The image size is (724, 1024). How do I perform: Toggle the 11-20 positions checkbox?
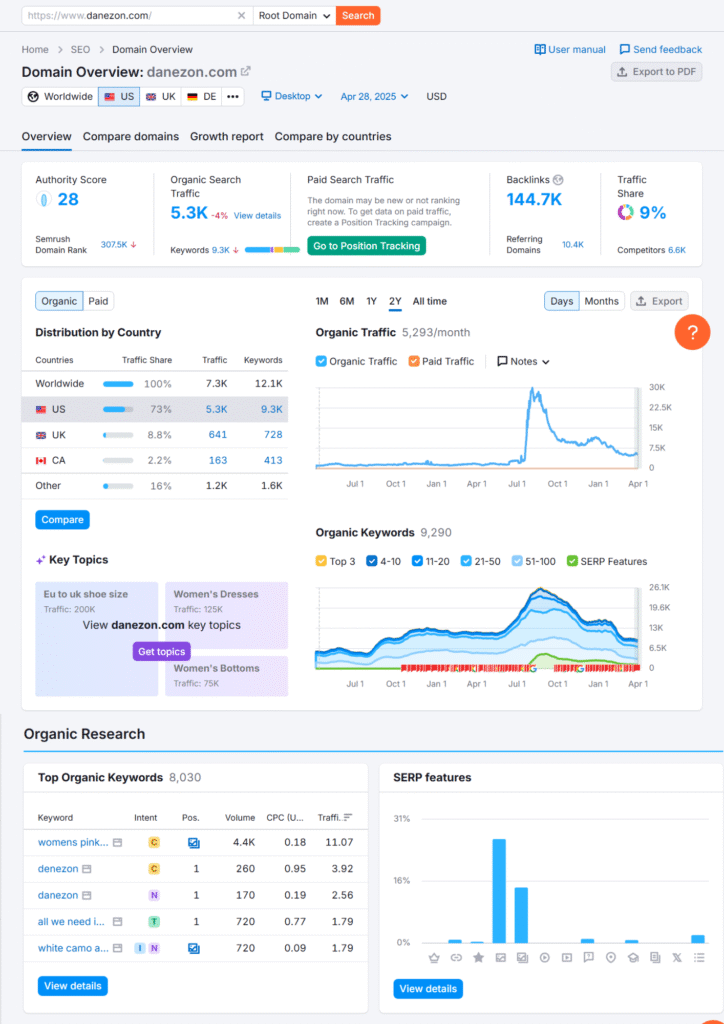418,561
